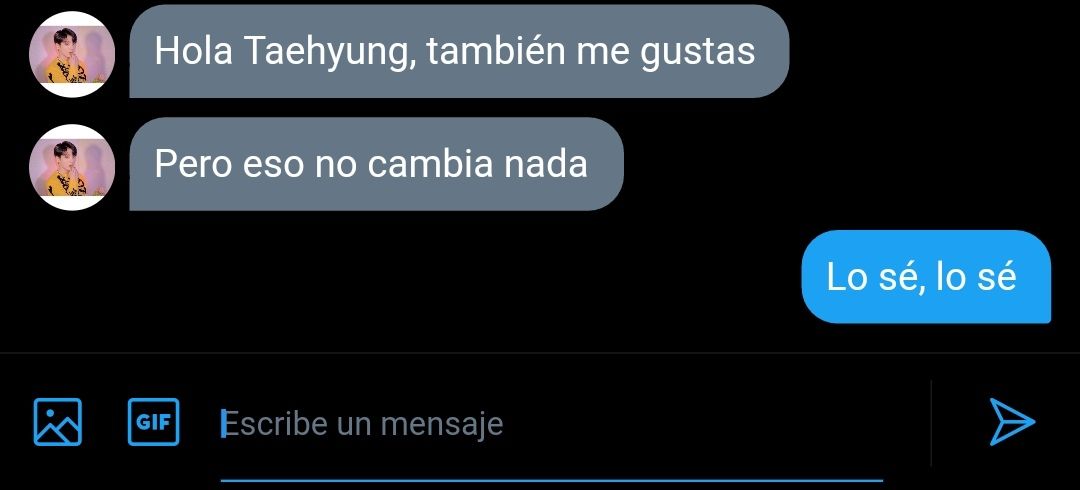Open sender's avatar beside "Hola Taehyung" message
Screen dimensions: 1080x490
(72, 54)
